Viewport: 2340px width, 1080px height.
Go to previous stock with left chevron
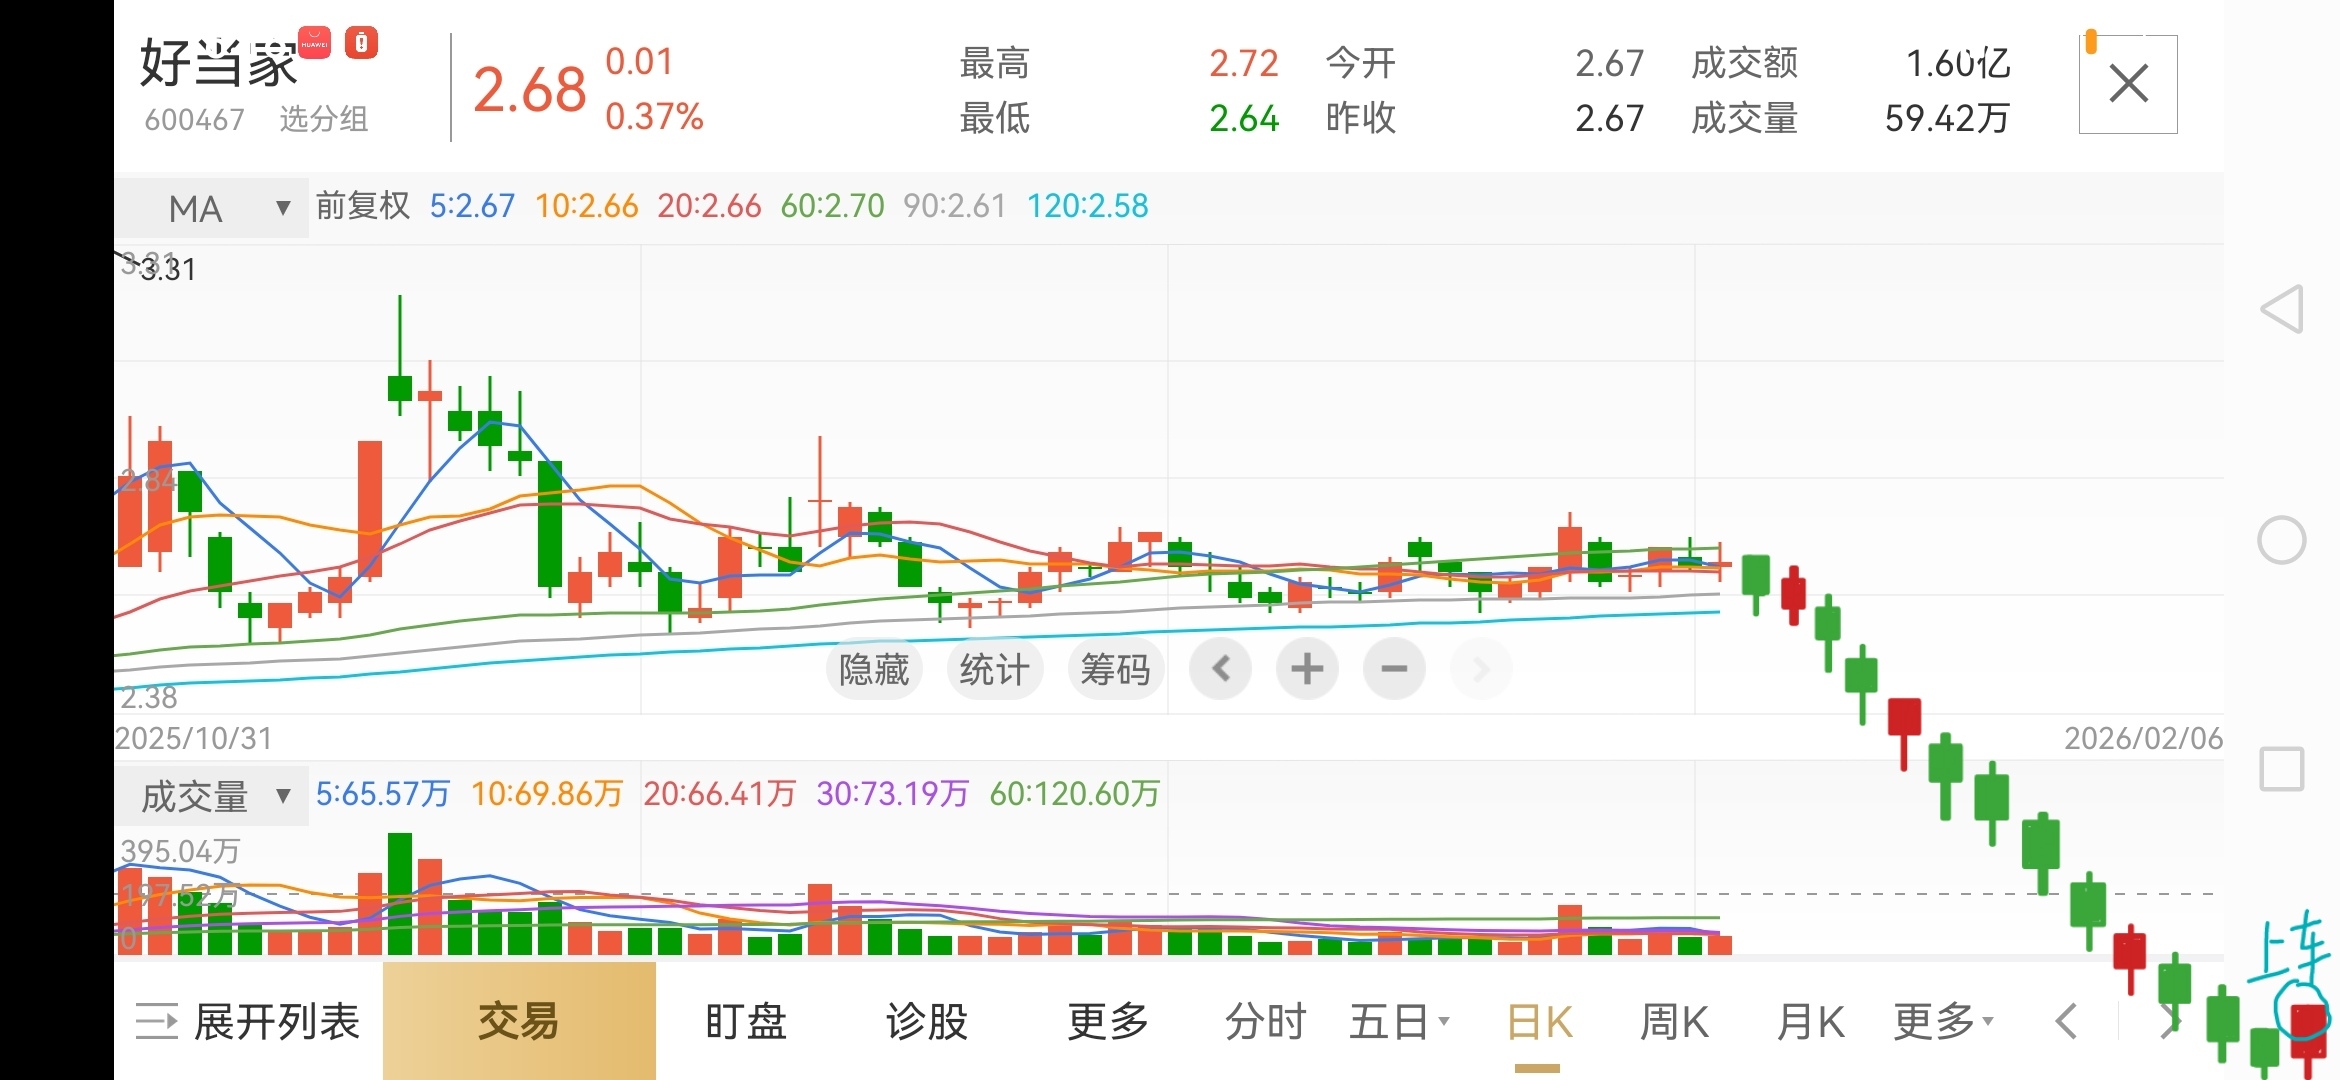pos(2066,1021)
